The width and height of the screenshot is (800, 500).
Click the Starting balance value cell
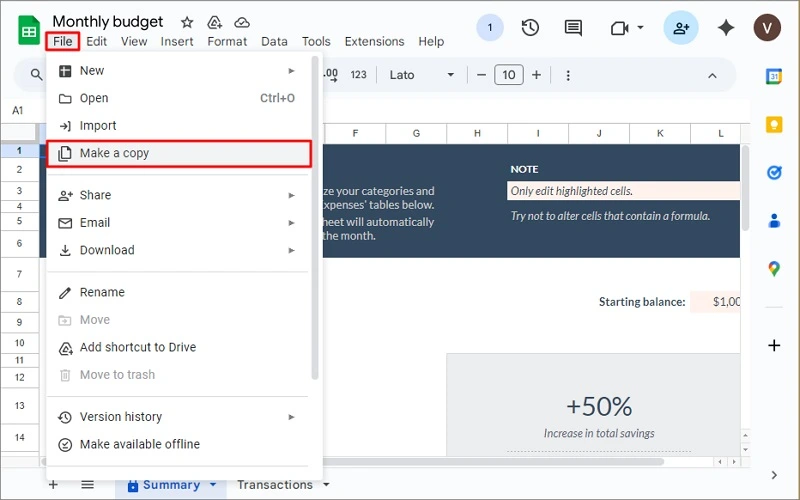tap(715, 302)
